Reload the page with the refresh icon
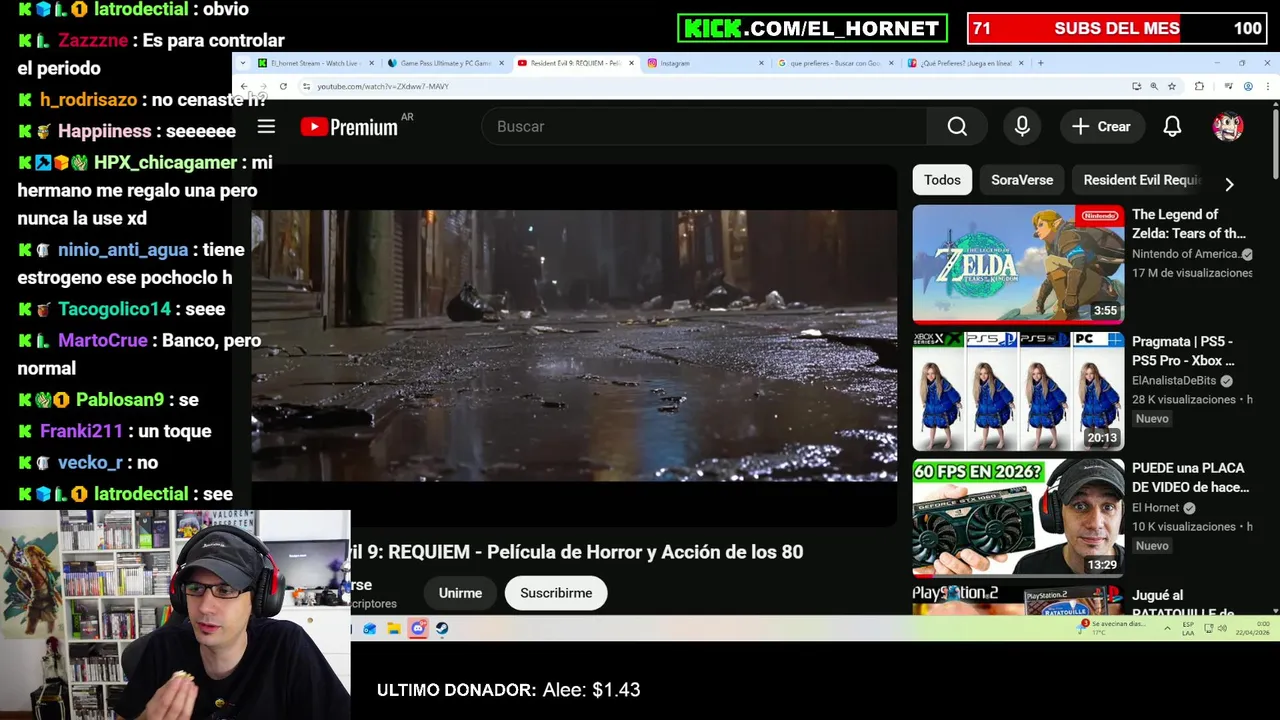 tap(283, 87)
